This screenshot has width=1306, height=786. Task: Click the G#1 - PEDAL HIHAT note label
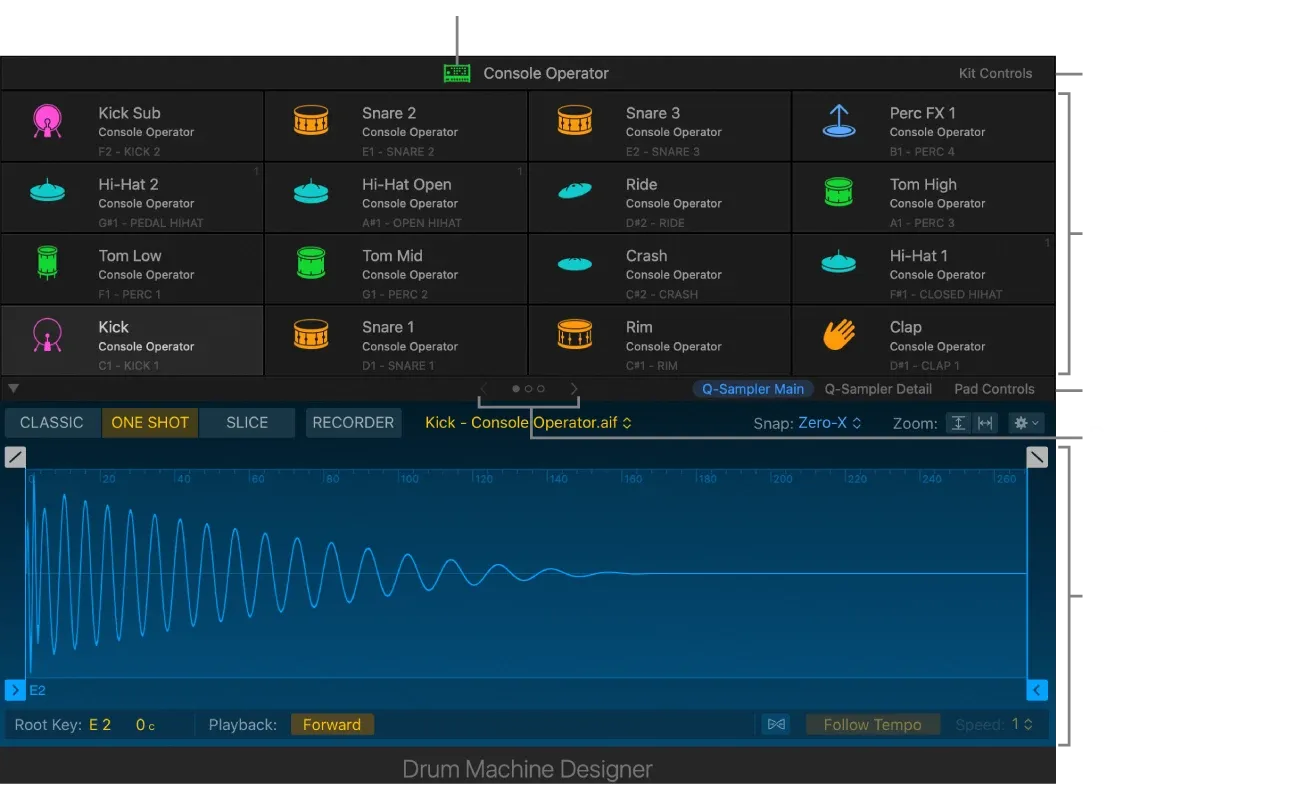click(x=151, y=223)
